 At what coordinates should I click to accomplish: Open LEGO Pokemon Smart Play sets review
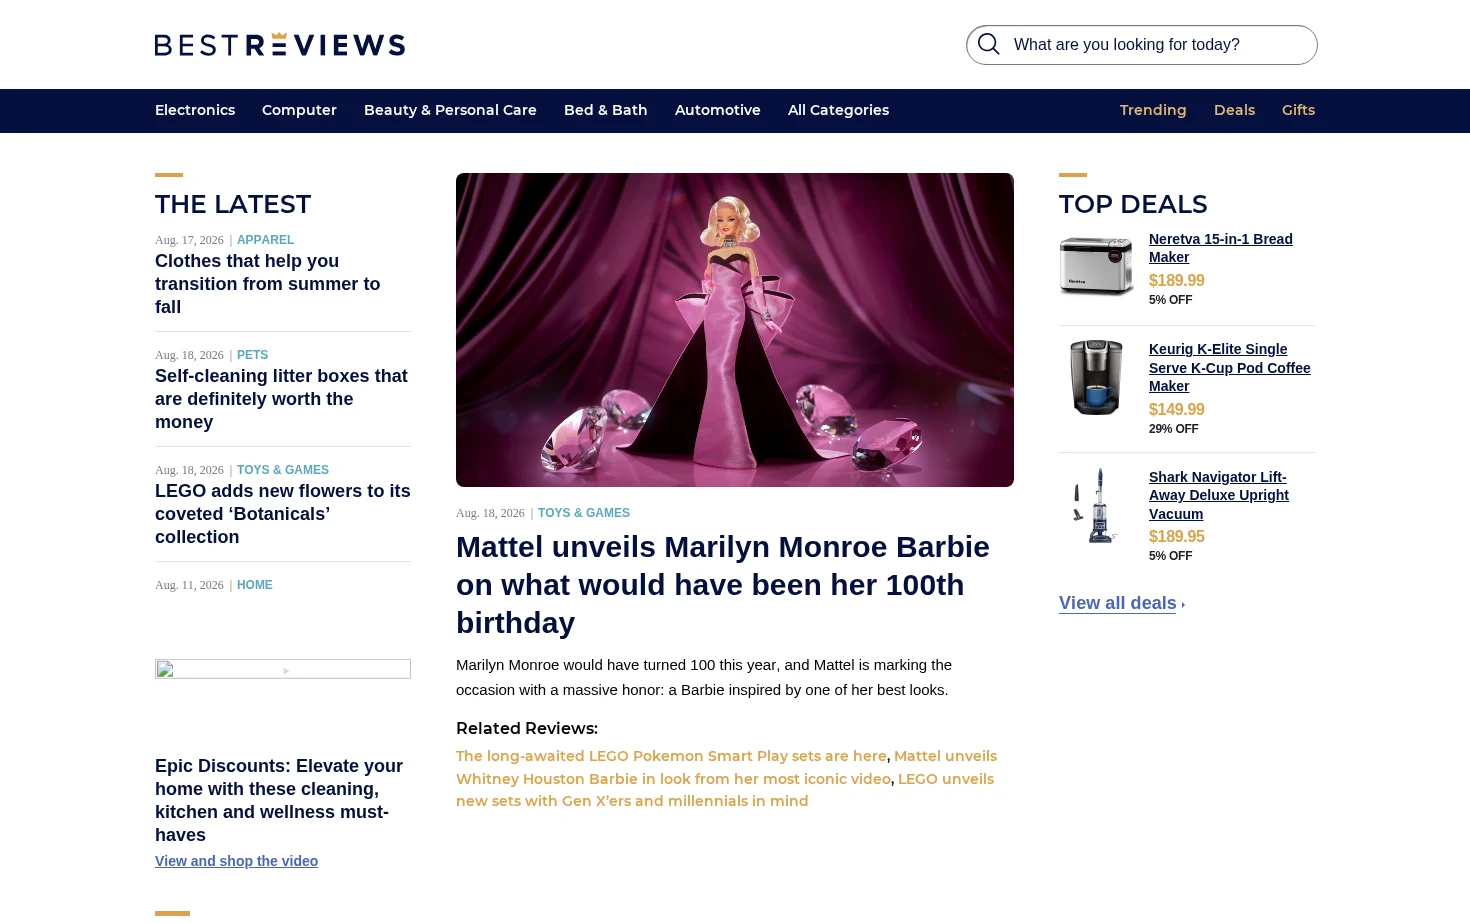click(671, 756)
